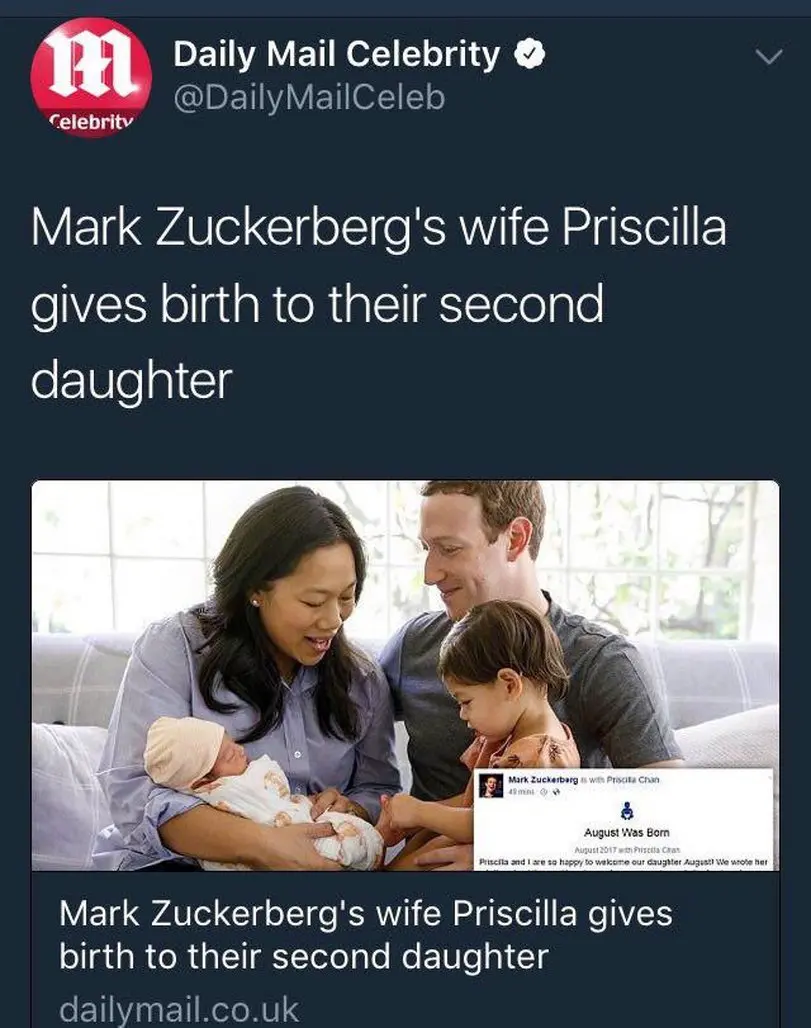Screen dimensions: 811x1028
Task: Open the family photo link preview
Action: tap(300, 650)
